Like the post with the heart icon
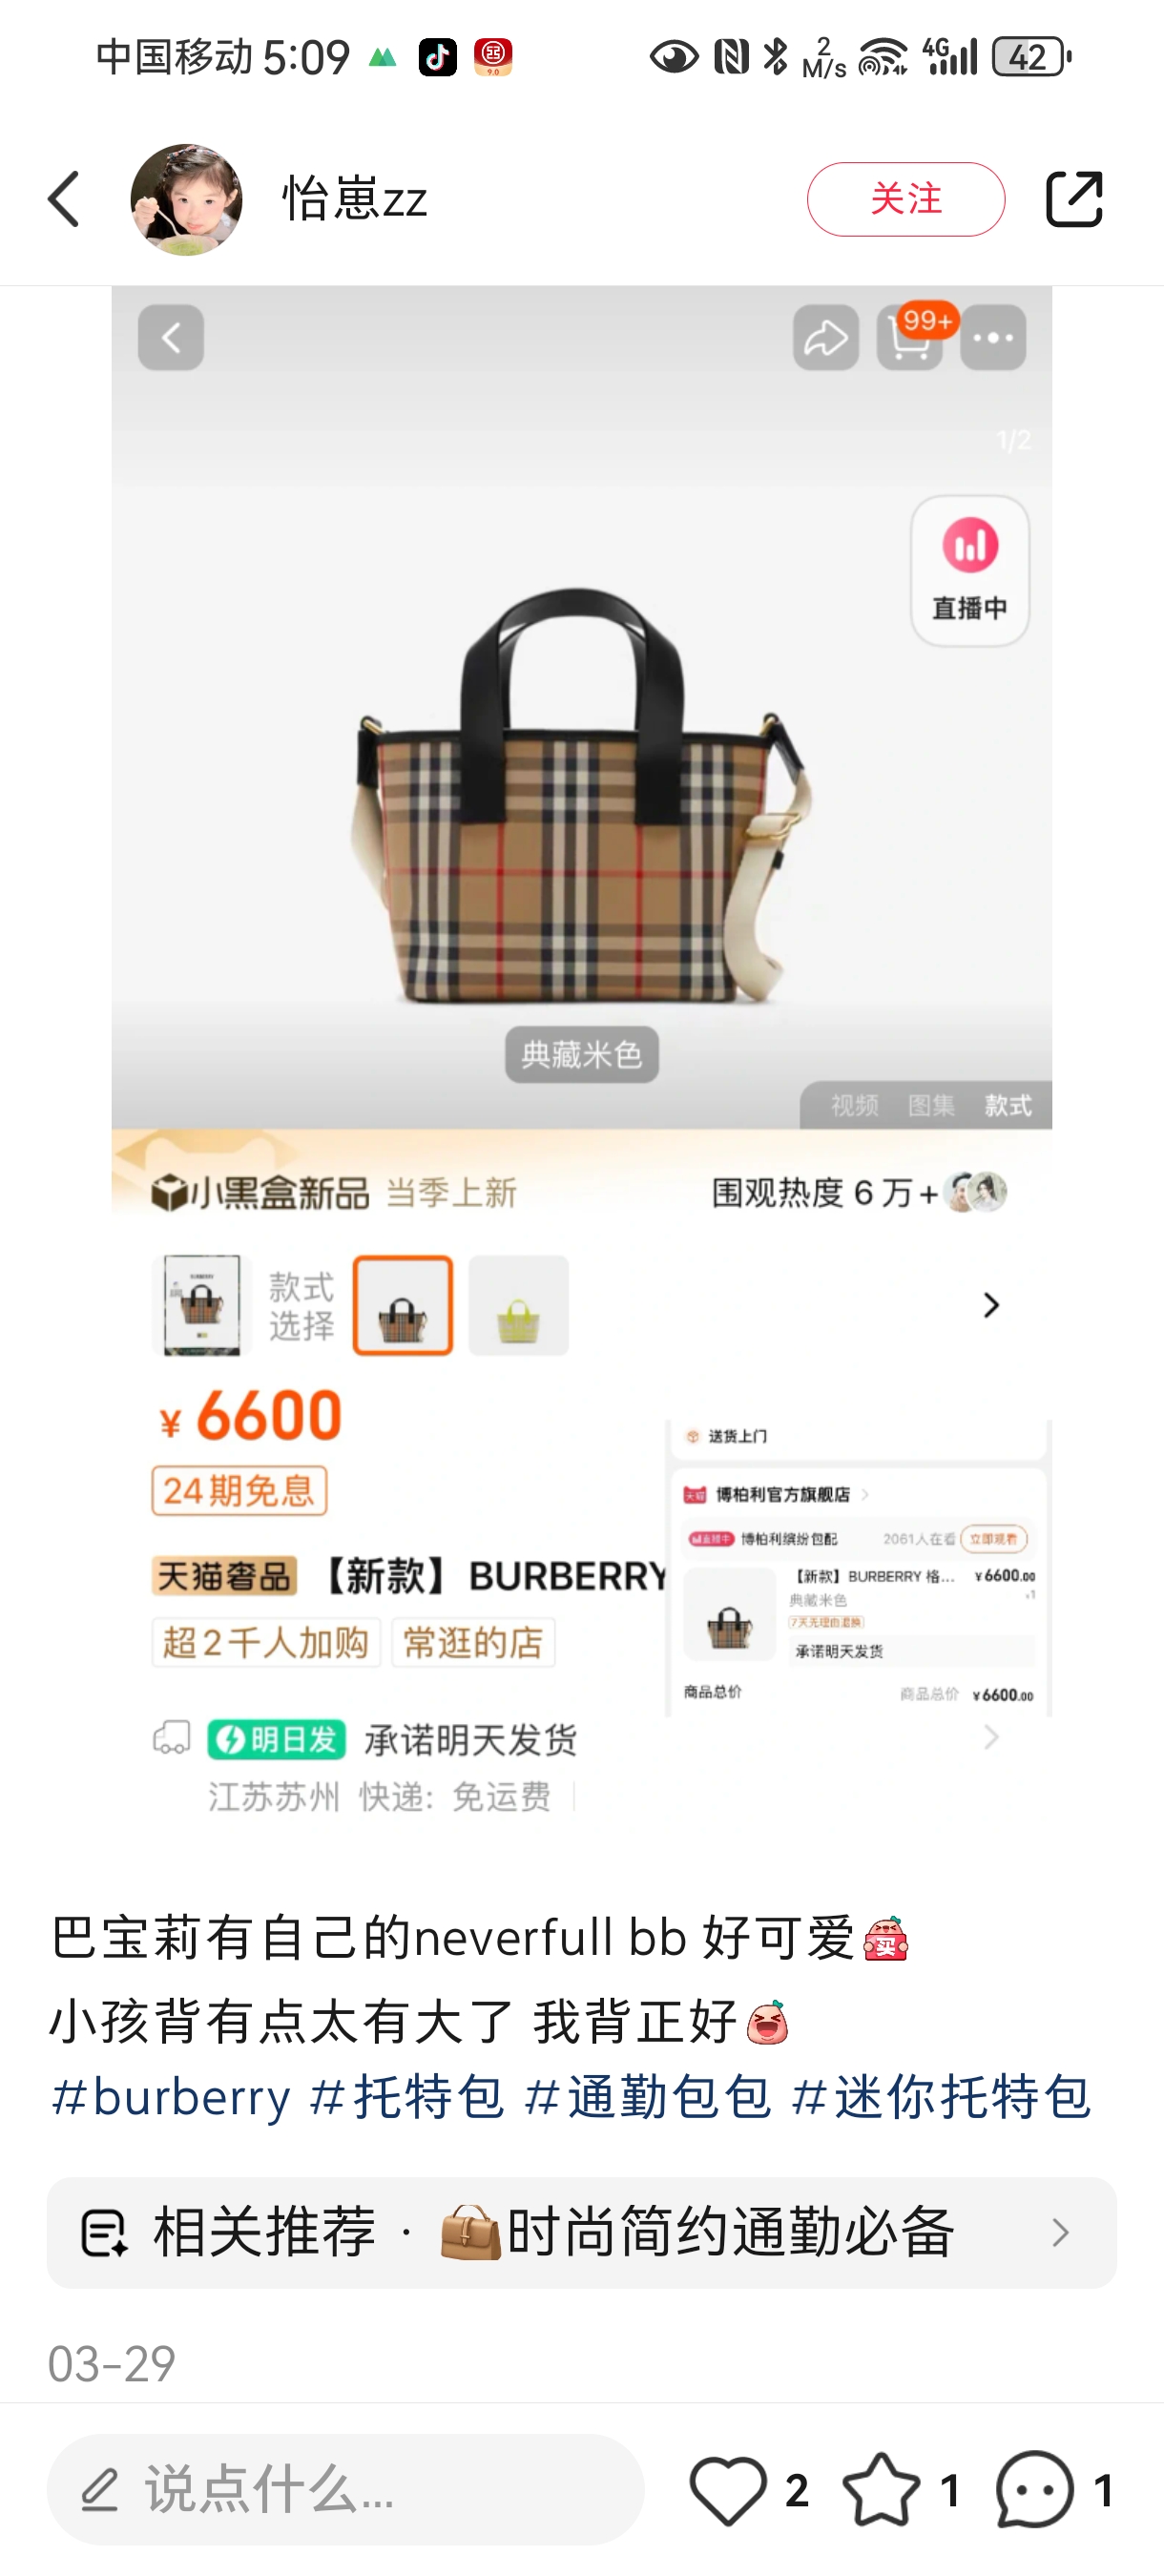1164x2576 pixels. click(x=728, y=2490)
